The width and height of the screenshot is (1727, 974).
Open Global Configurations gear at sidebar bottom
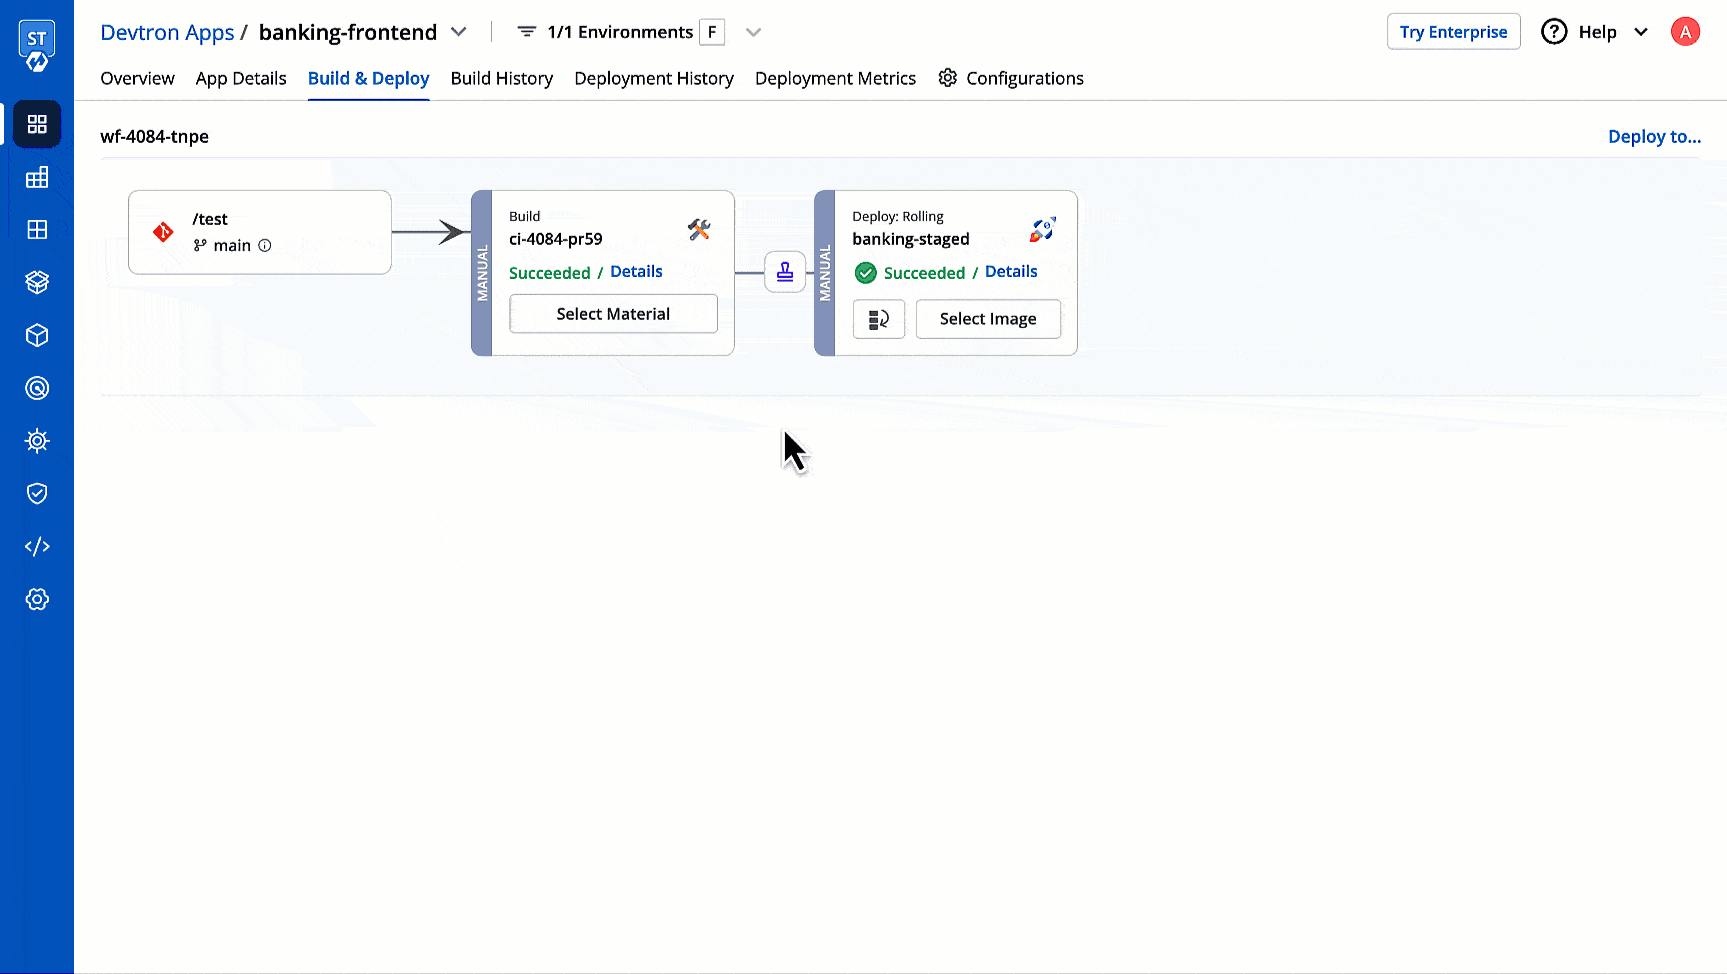37,599
